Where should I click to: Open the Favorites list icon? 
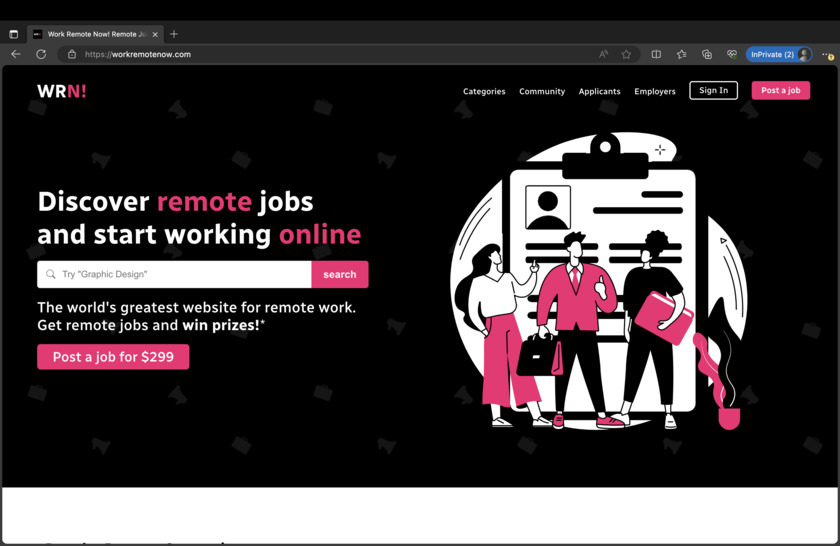pos(681,54)
